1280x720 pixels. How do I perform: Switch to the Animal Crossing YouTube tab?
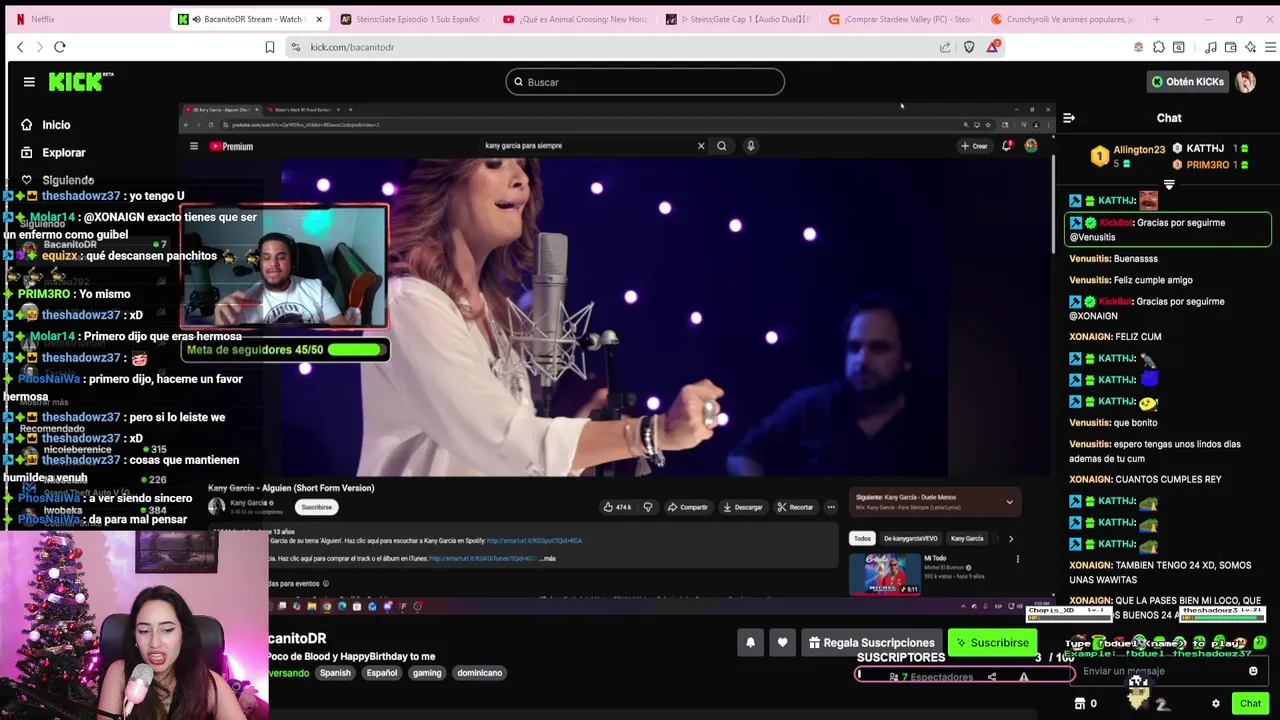574,19
